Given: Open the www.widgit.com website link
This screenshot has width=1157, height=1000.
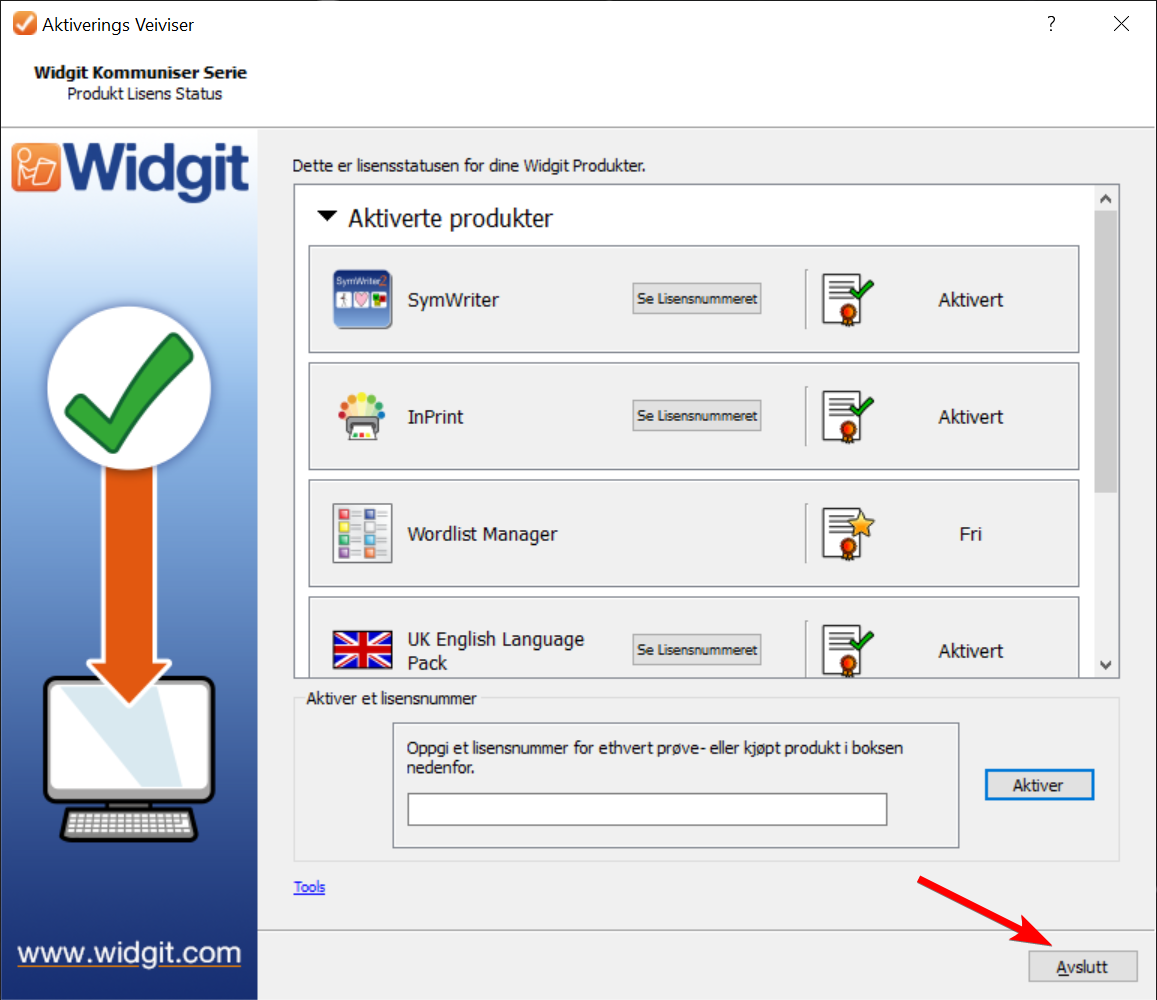Looking at the screenshot, I should coord(129,953).
